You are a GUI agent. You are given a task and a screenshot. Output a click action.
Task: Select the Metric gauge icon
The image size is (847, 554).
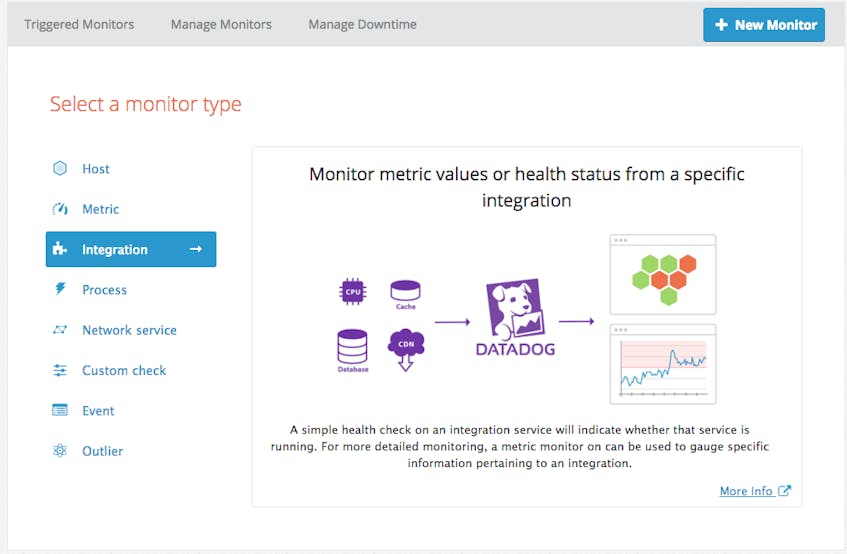pos(60,209)
